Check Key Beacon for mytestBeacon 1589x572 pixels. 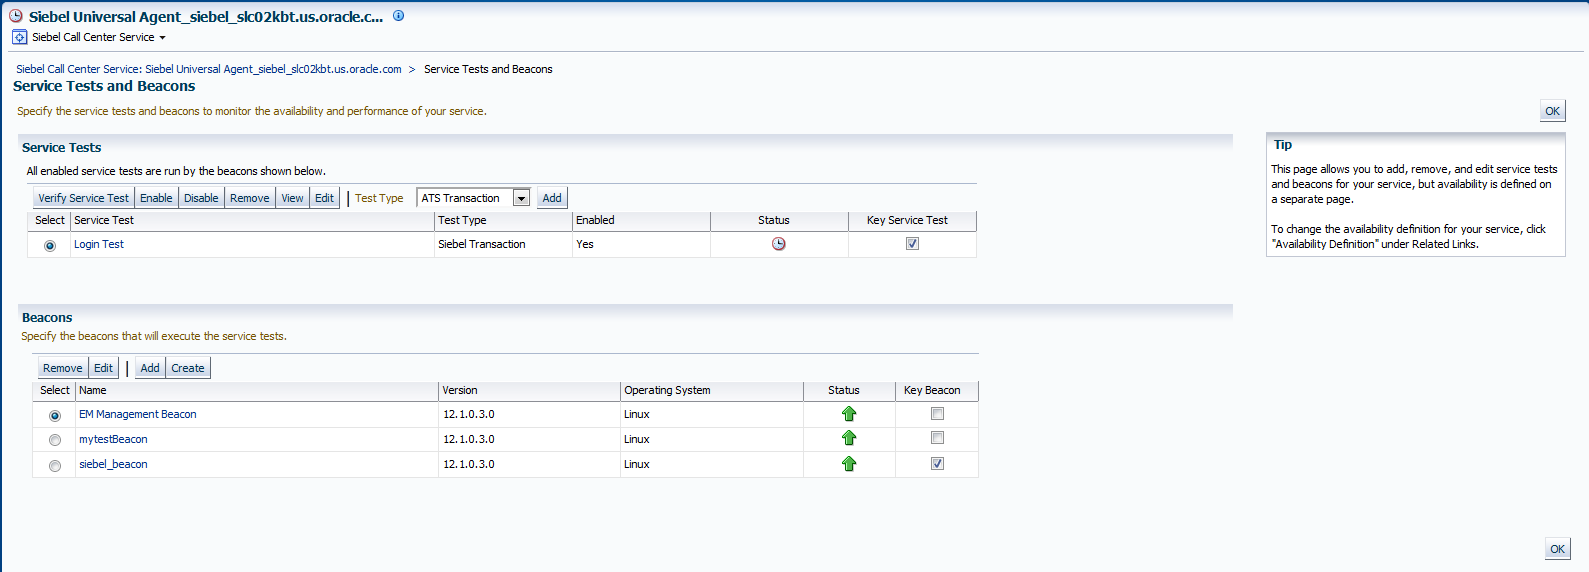(x=937, y=437)
